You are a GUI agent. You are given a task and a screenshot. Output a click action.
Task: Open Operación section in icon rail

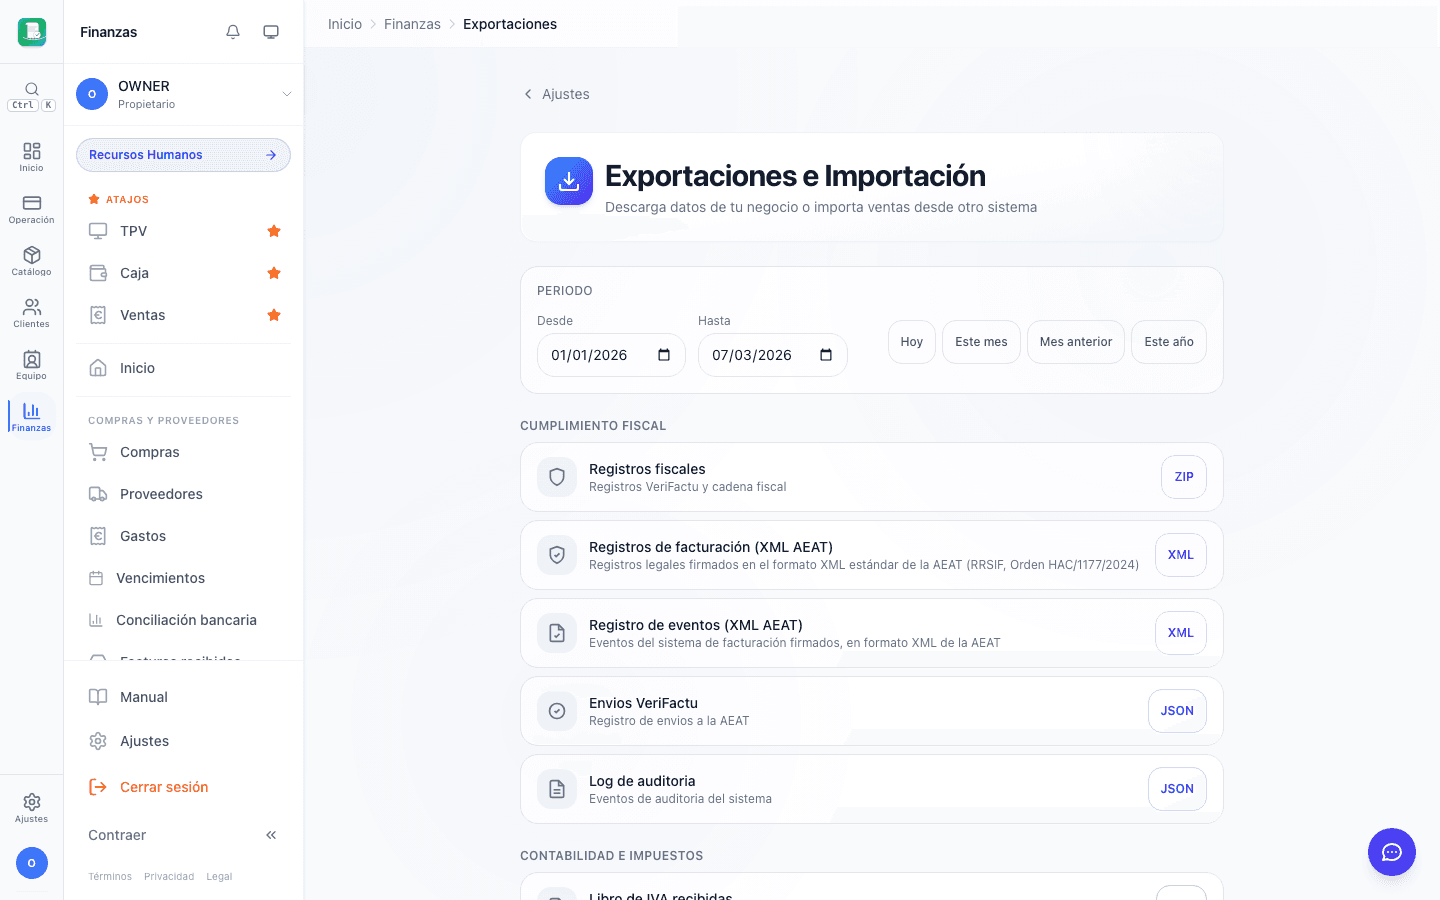point(32,208)
